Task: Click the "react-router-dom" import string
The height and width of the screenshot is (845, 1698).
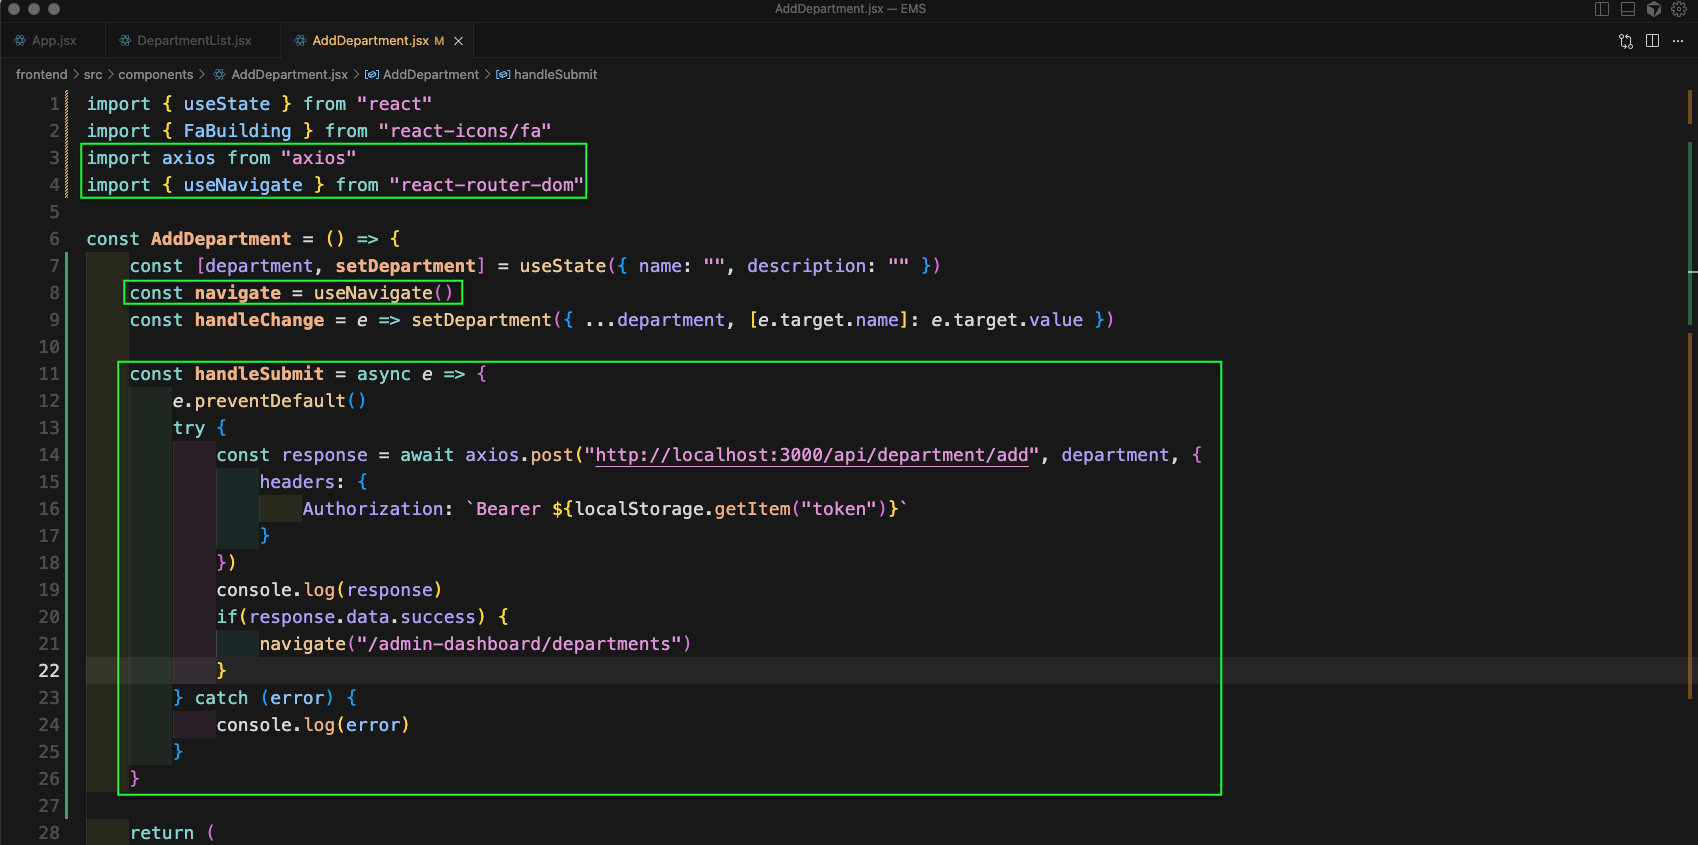Action: [487, 185]
